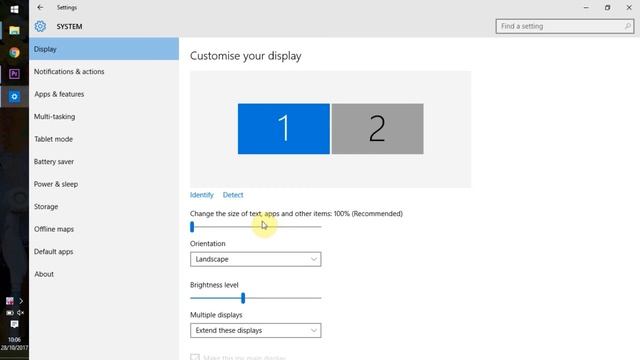This screenshot has height=360, width=640.
Task: Open Battery saver settings
Action: point(104,162)
